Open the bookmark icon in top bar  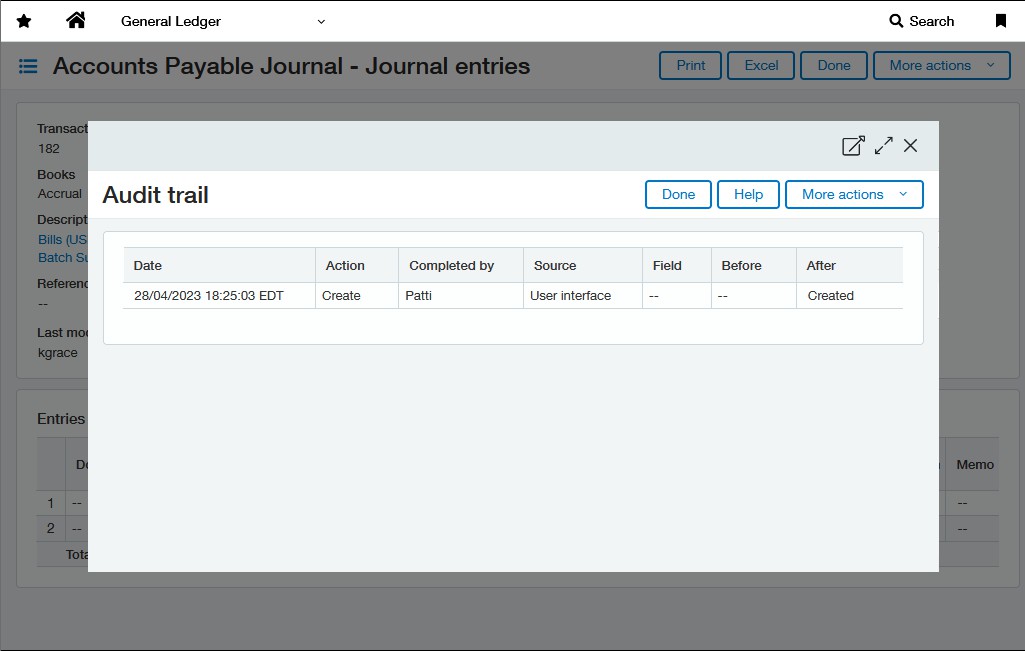point(1000,21)
